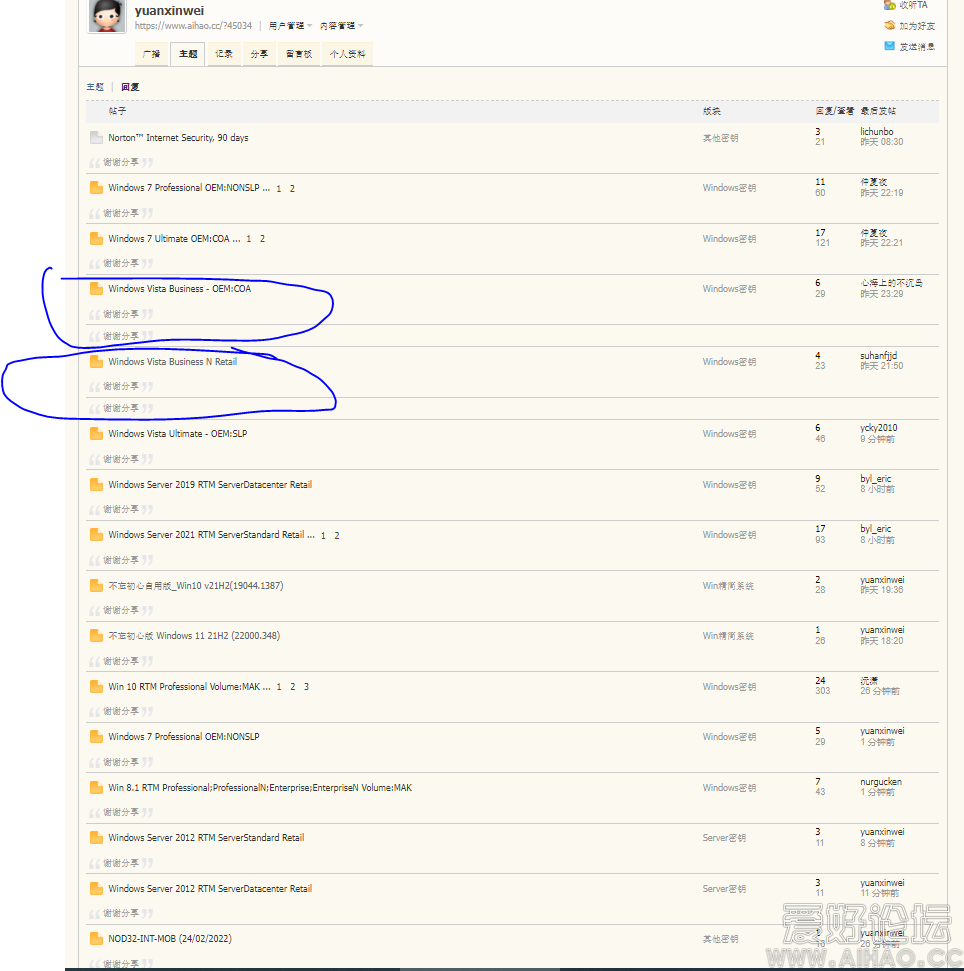964x971 pixels.
Task: Click the 发送消息 envelope icon
Action: coord(890,46)
